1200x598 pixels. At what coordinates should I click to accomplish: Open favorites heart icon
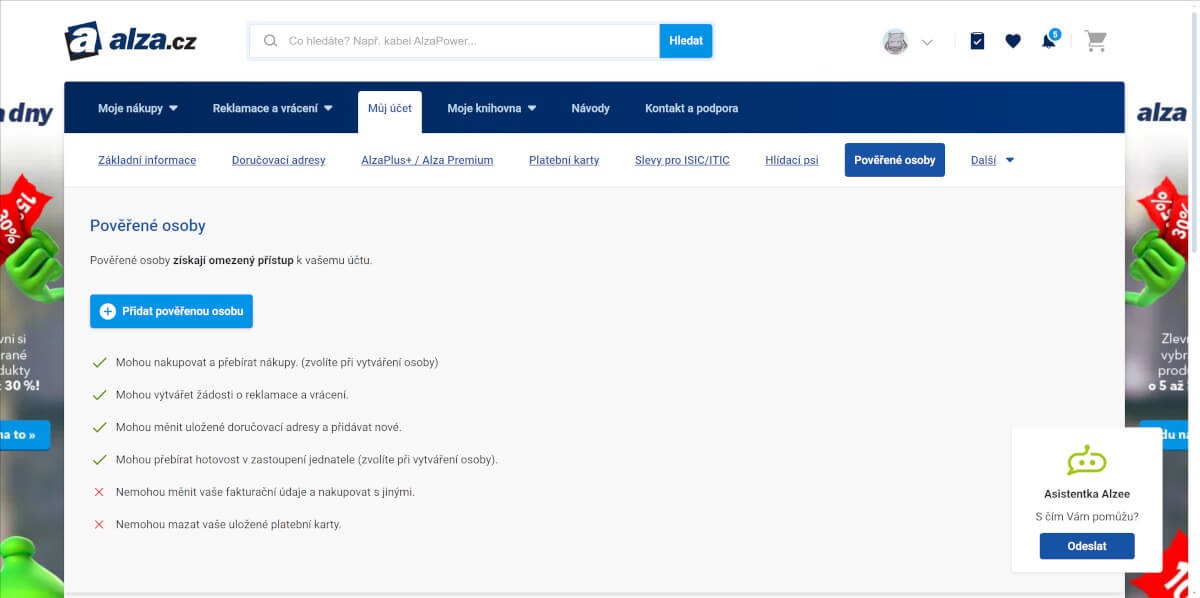(x=1013, y=41)
